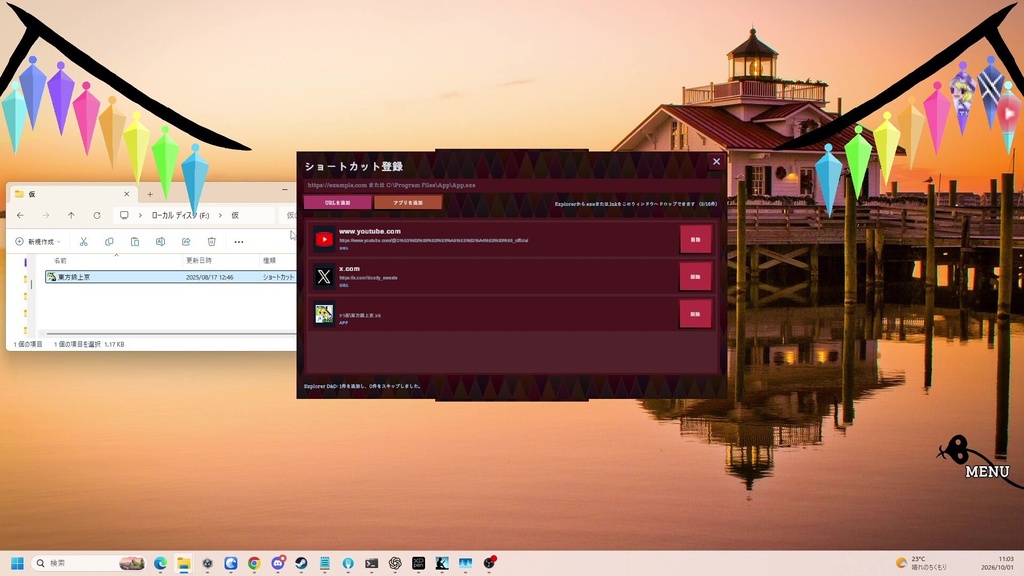Screen dimensions: 1024x576
Task: Click the YouTube icon in the shortcut list
Action: tap(324, 239)
